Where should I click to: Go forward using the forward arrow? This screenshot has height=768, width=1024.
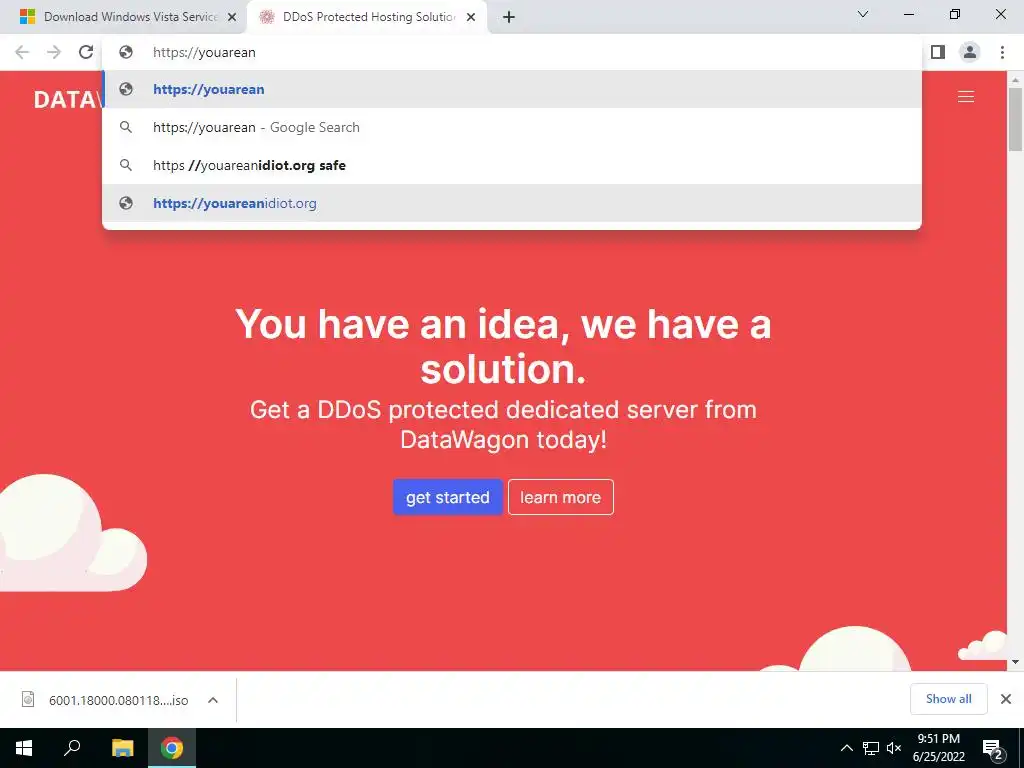[54, 52]
